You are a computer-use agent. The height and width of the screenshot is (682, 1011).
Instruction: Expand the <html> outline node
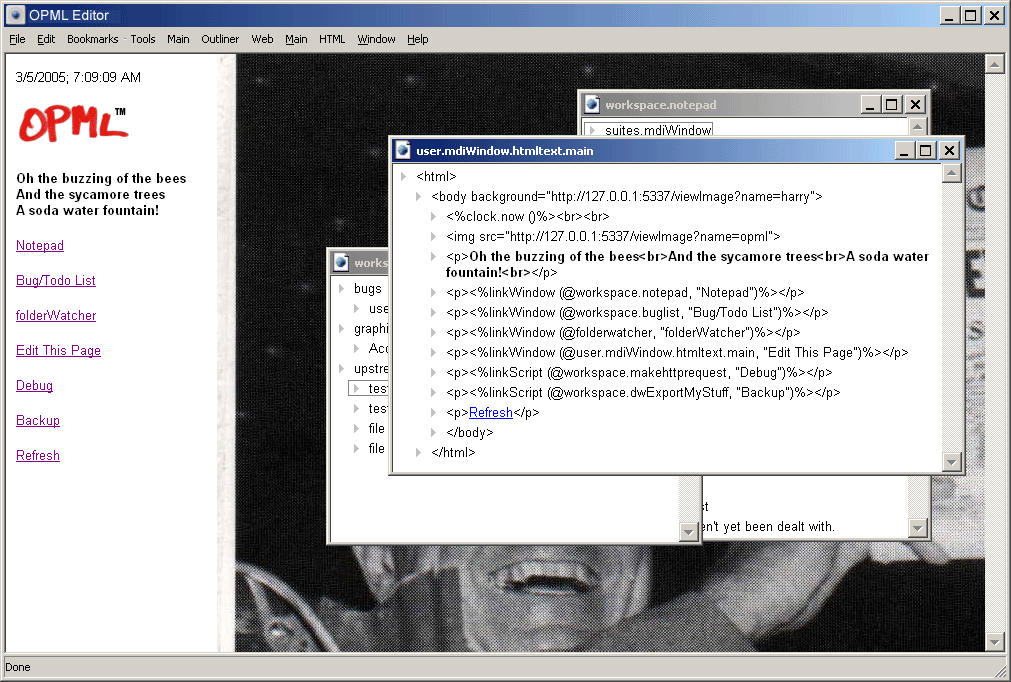(403, 177)
